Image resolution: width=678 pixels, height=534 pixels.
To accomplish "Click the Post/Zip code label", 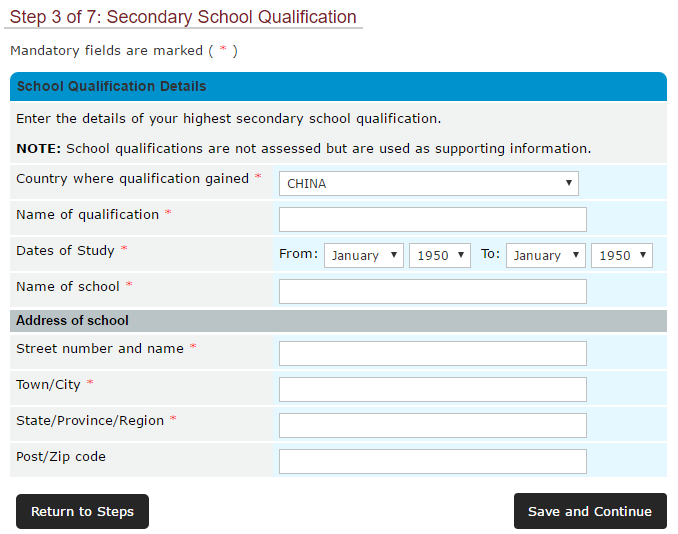I will pos(61,456).
